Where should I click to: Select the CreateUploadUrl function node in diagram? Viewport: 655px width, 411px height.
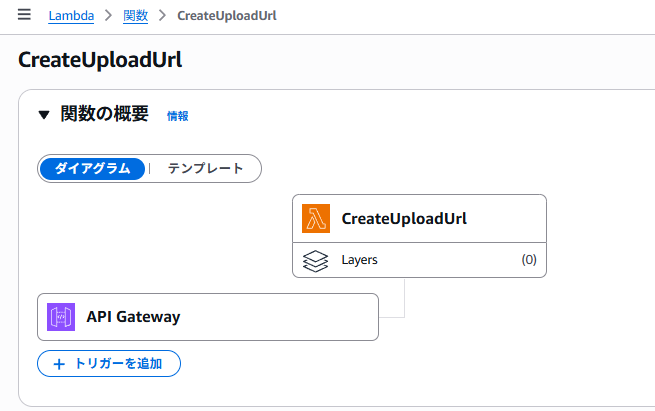419,218
